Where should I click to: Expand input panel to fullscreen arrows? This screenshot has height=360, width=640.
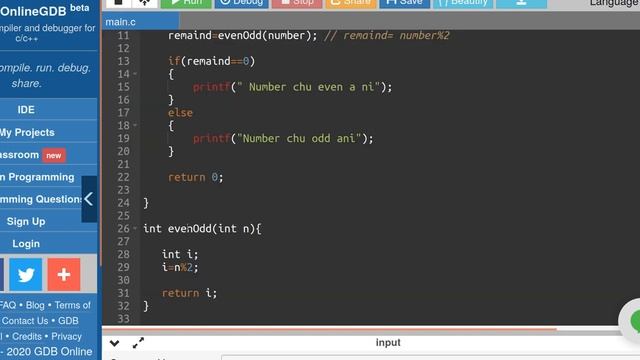point(138,343)
